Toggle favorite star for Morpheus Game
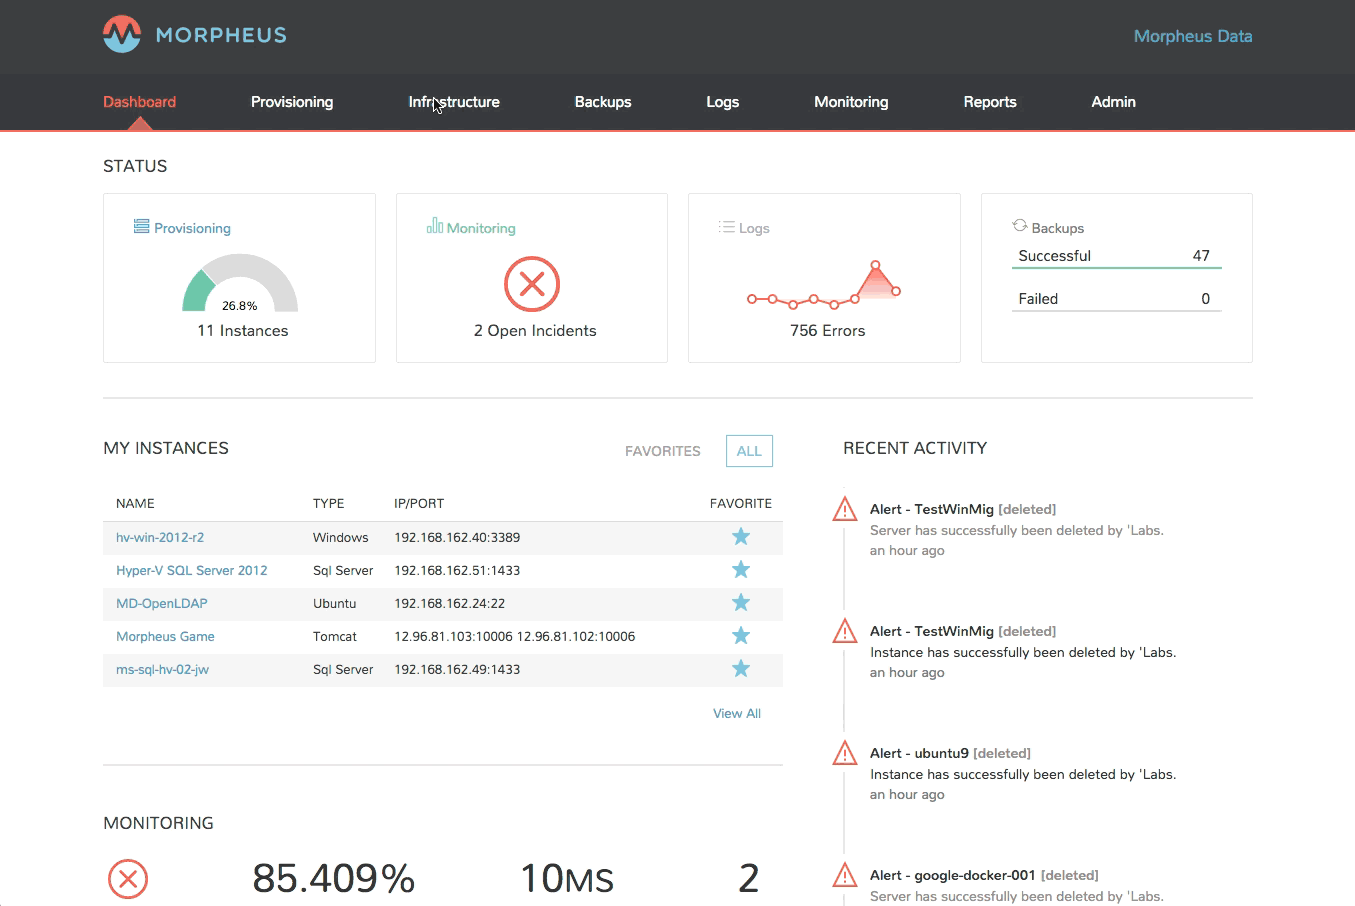1355x906 pixels. pos(741,636)
